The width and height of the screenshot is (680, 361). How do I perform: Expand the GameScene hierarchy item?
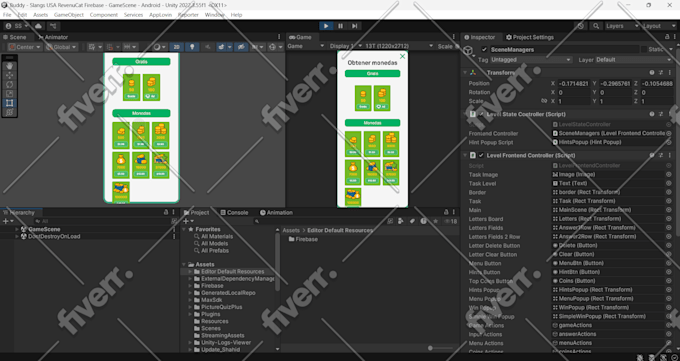pos(17,229)
